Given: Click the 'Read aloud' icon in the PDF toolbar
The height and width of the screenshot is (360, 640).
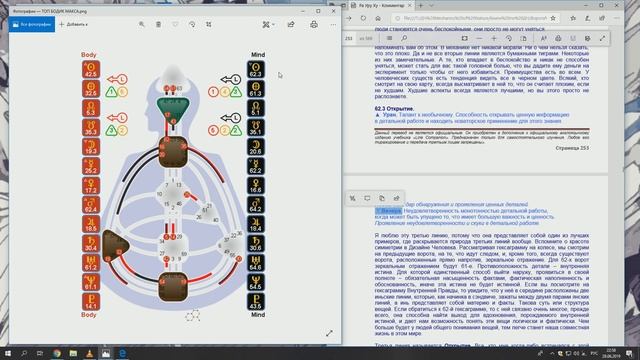Looking at the screenshot, I should coord(543,38).
